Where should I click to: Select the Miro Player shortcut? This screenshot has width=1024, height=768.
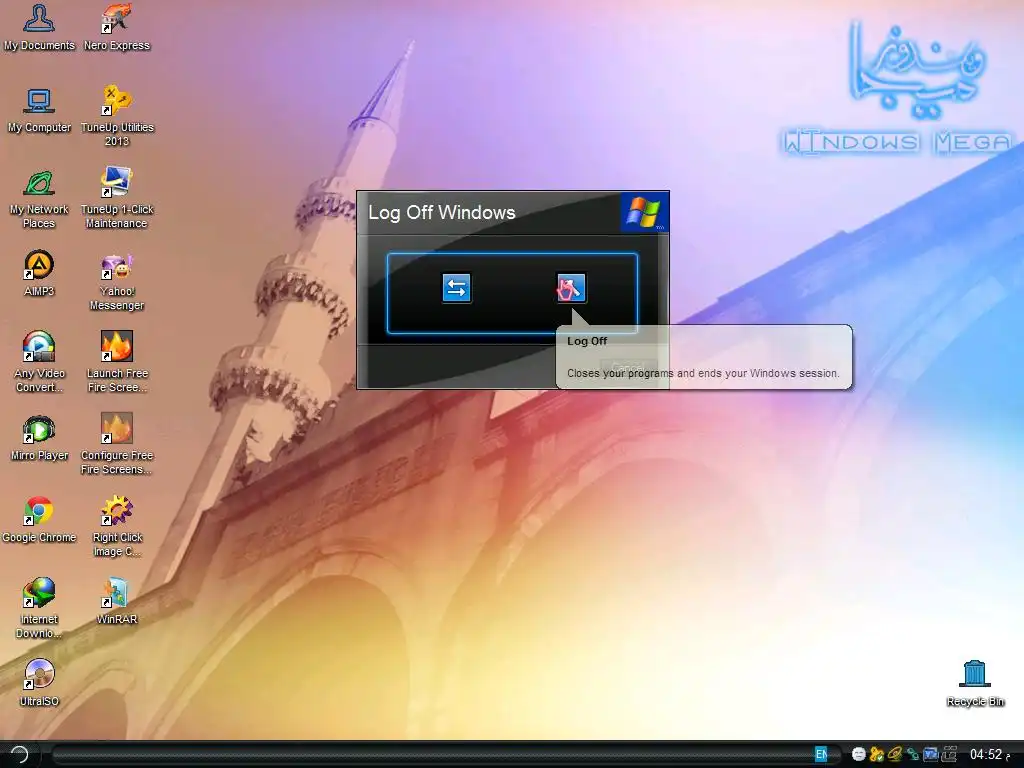pyautogui.click(x=39, y=438)
